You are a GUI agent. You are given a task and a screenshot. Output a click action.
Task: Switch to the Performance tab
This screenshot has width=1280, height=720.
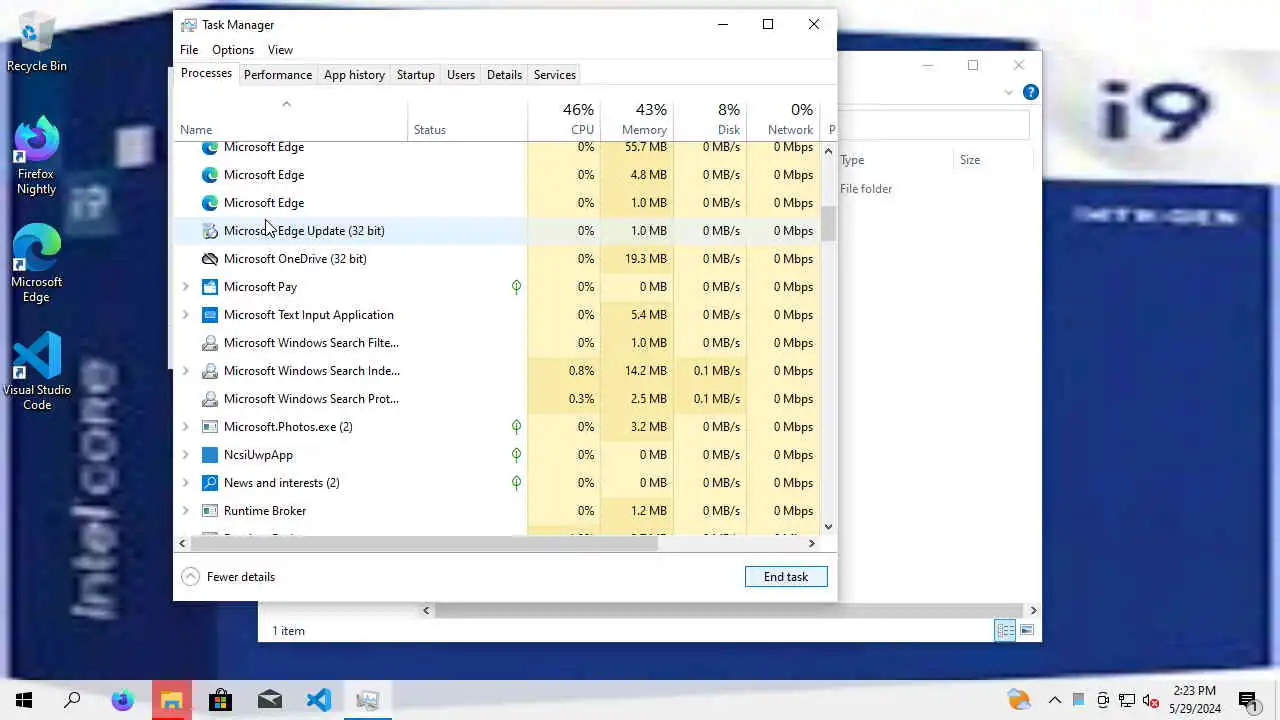278,75
